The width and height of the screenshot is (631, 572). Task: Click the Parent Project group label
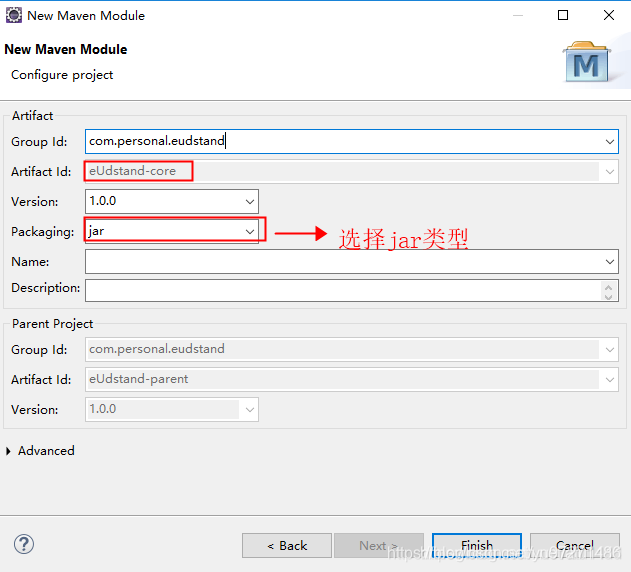[x=52, y=324]
